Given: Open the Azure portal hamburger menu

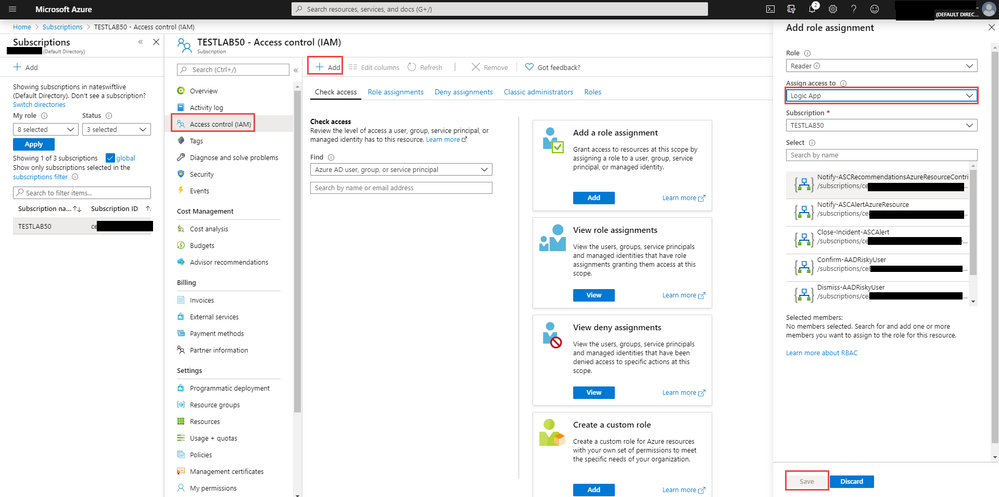Looking at the screenshot, I should coord(12,10).
